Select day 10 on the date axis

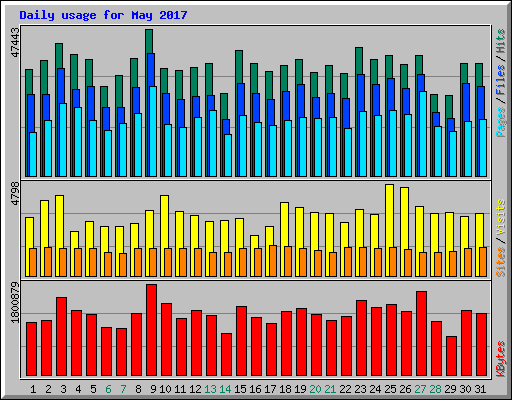click(x=165, y=389)
